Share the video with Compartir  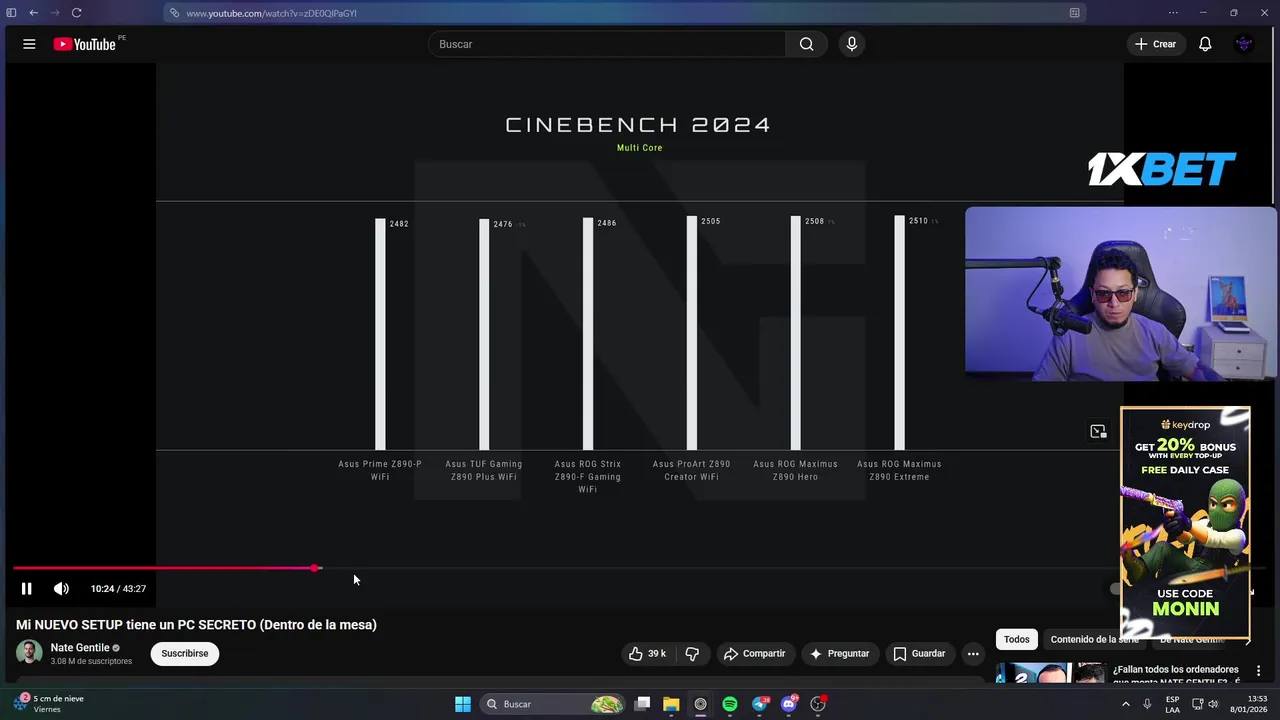click(755, 654)
